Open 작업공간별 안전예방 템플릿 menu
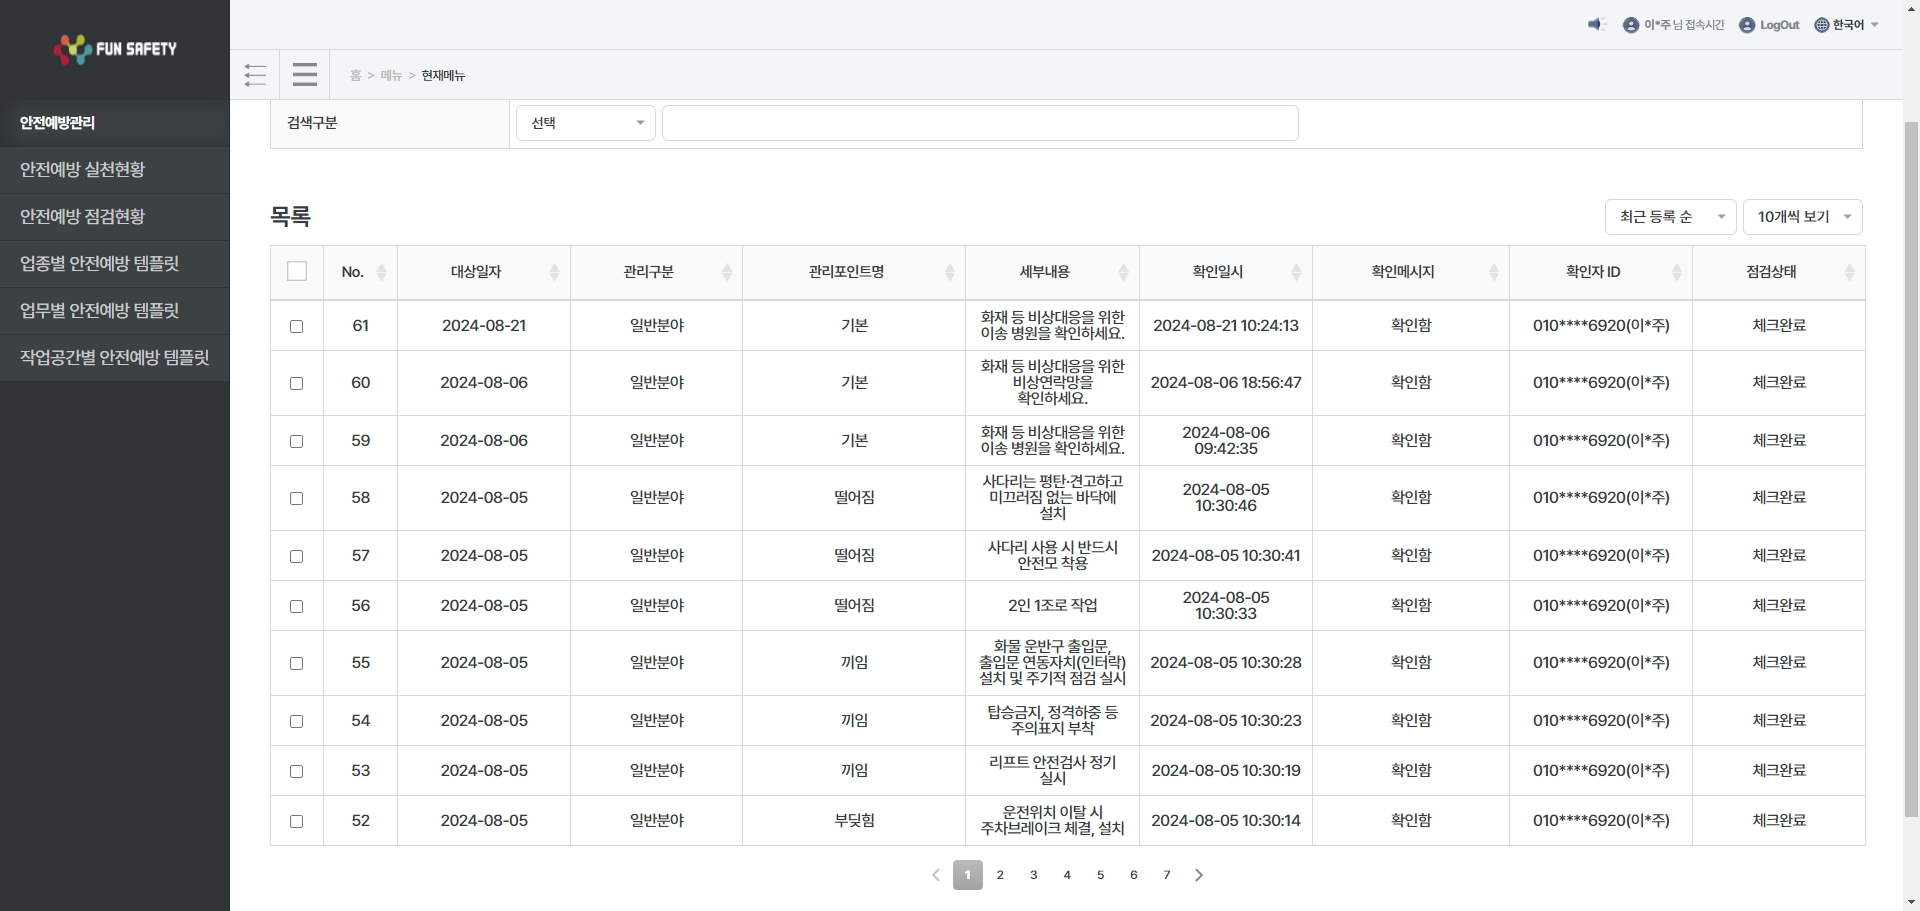This screenshot has width=1920, height=911. tap(115, 358)
